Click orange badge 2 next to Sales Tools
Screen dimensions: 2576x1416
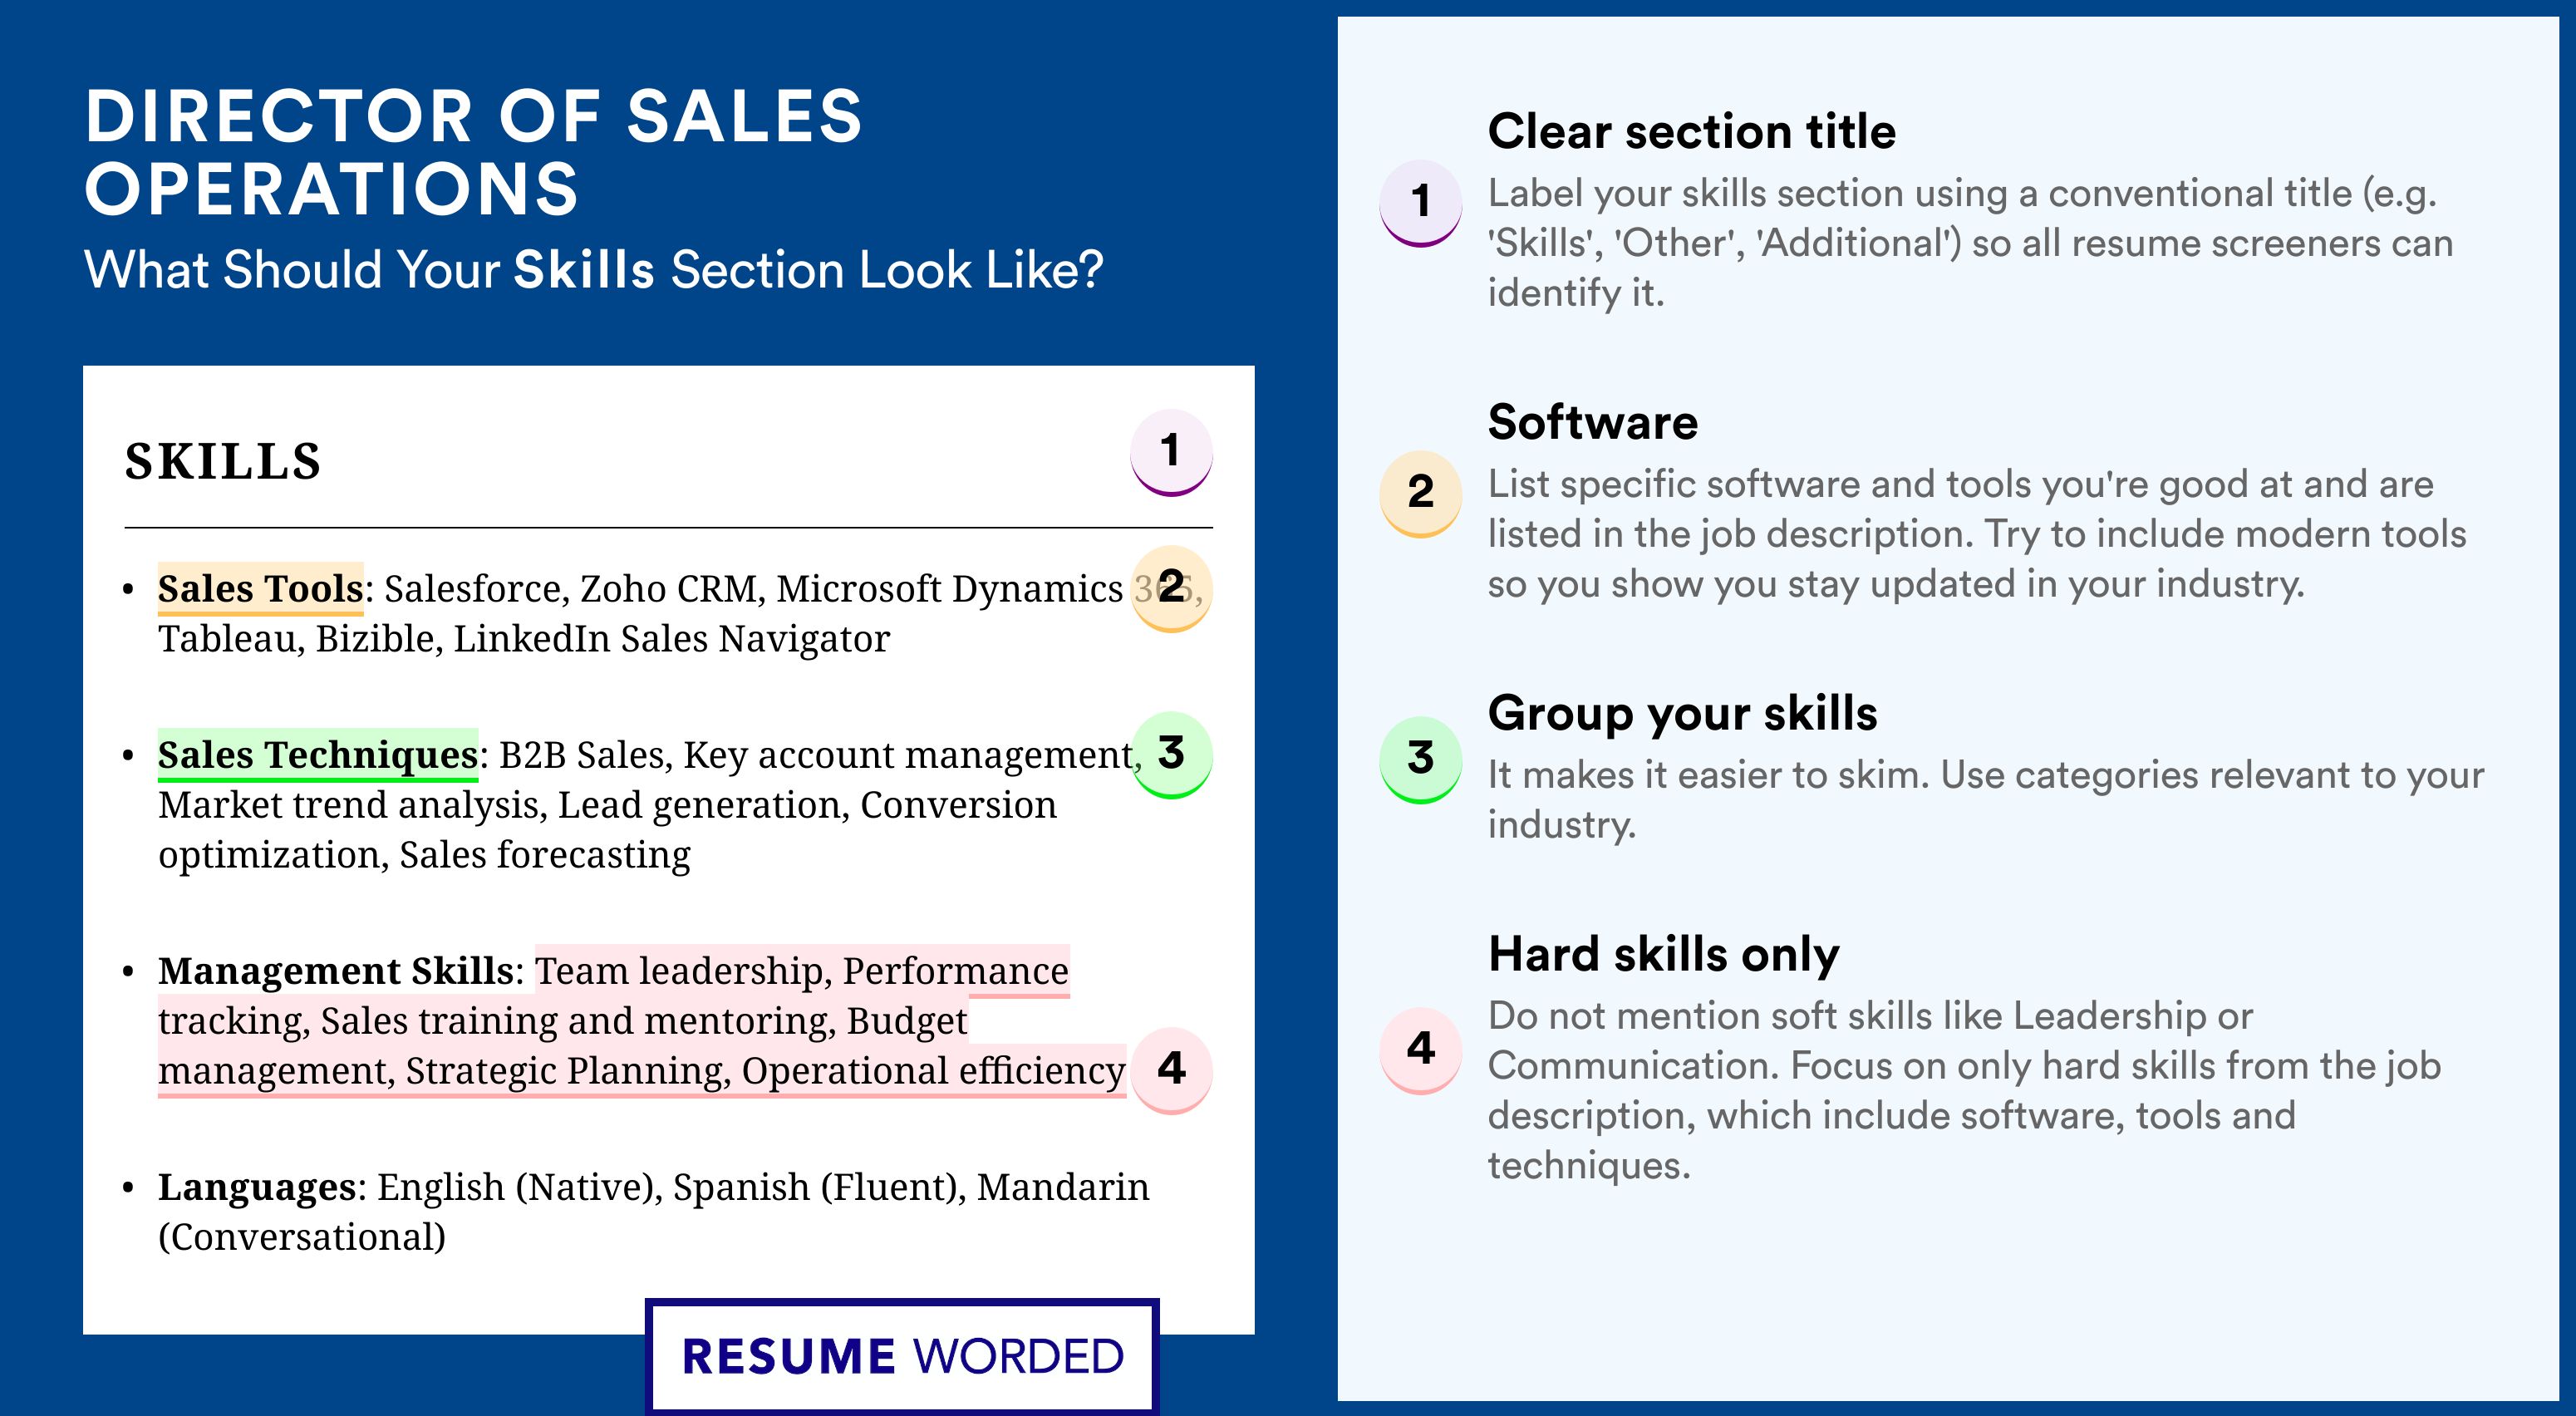pos(1171,588)
